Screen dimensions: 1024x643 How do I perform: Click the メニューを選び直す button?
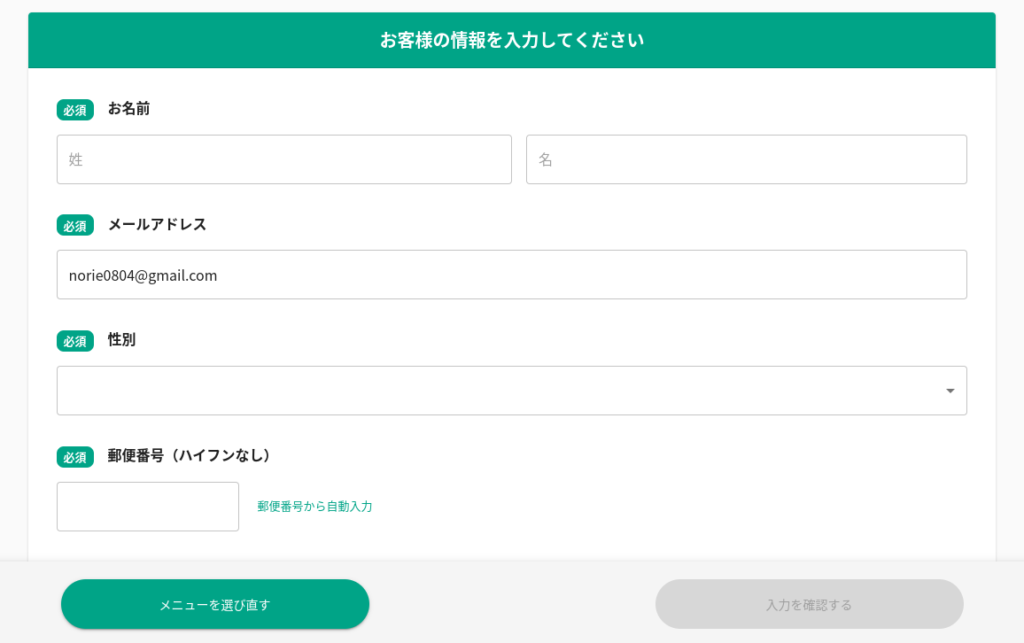pyautogui.click(x=215, y=604)
